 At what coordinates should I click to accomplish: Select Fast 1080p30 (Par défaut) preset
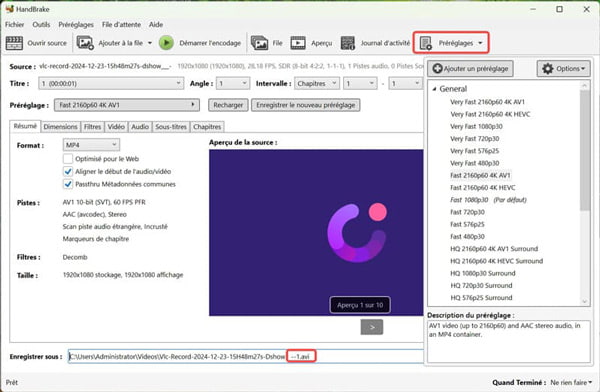488,200
